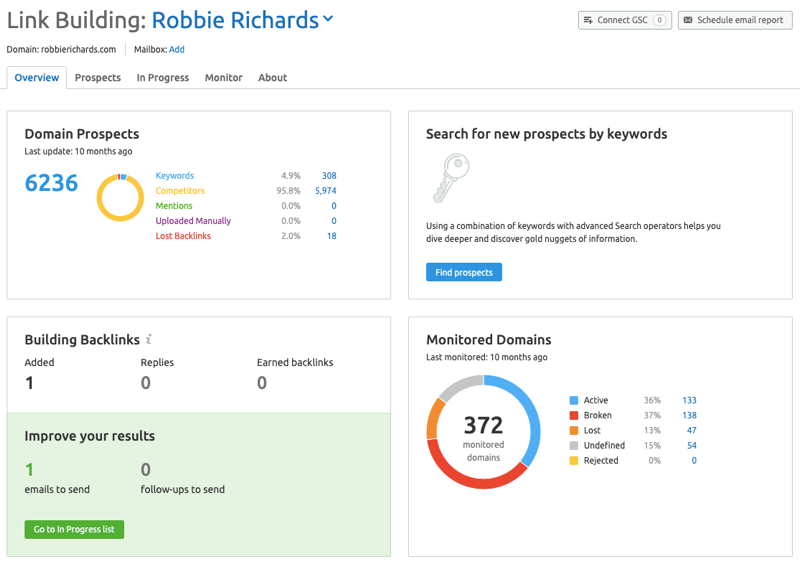Open the Monitor tab
This screenshot has height=562, width=800.
tap(223, 78)
